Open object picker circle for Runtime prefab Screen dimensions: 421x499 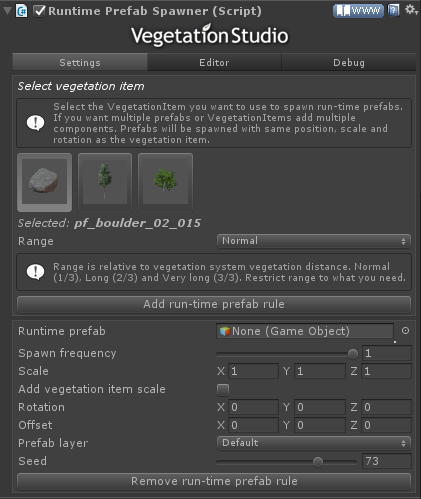[405, 331]
